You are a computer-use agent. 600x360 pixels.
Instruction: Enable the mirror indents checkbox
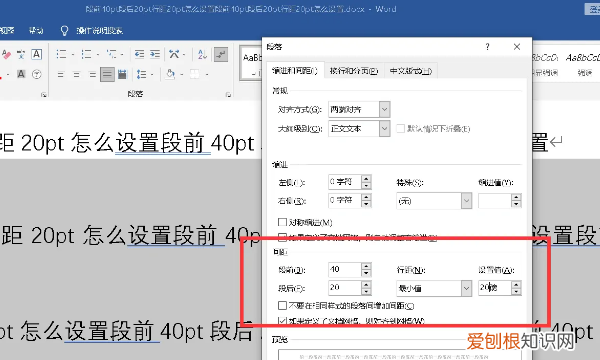click(x=282, y=222)
